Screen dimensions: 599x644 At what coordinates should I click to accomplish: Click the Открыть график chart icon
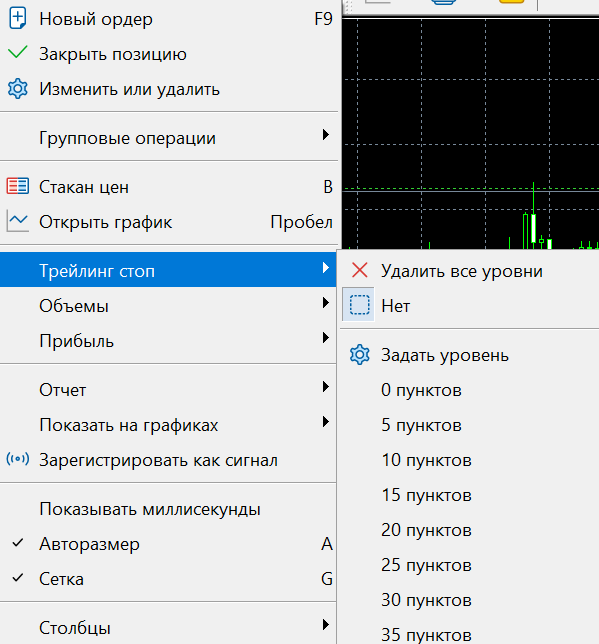(18, 221)
